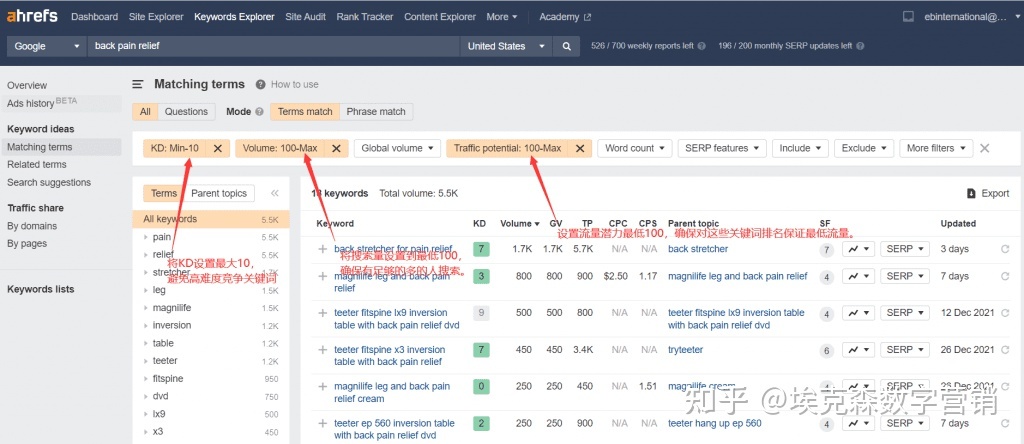This screenshot has width=1024, height=444.
Task: Clear all filters with the X icon
Action: (x=985, y=148)
